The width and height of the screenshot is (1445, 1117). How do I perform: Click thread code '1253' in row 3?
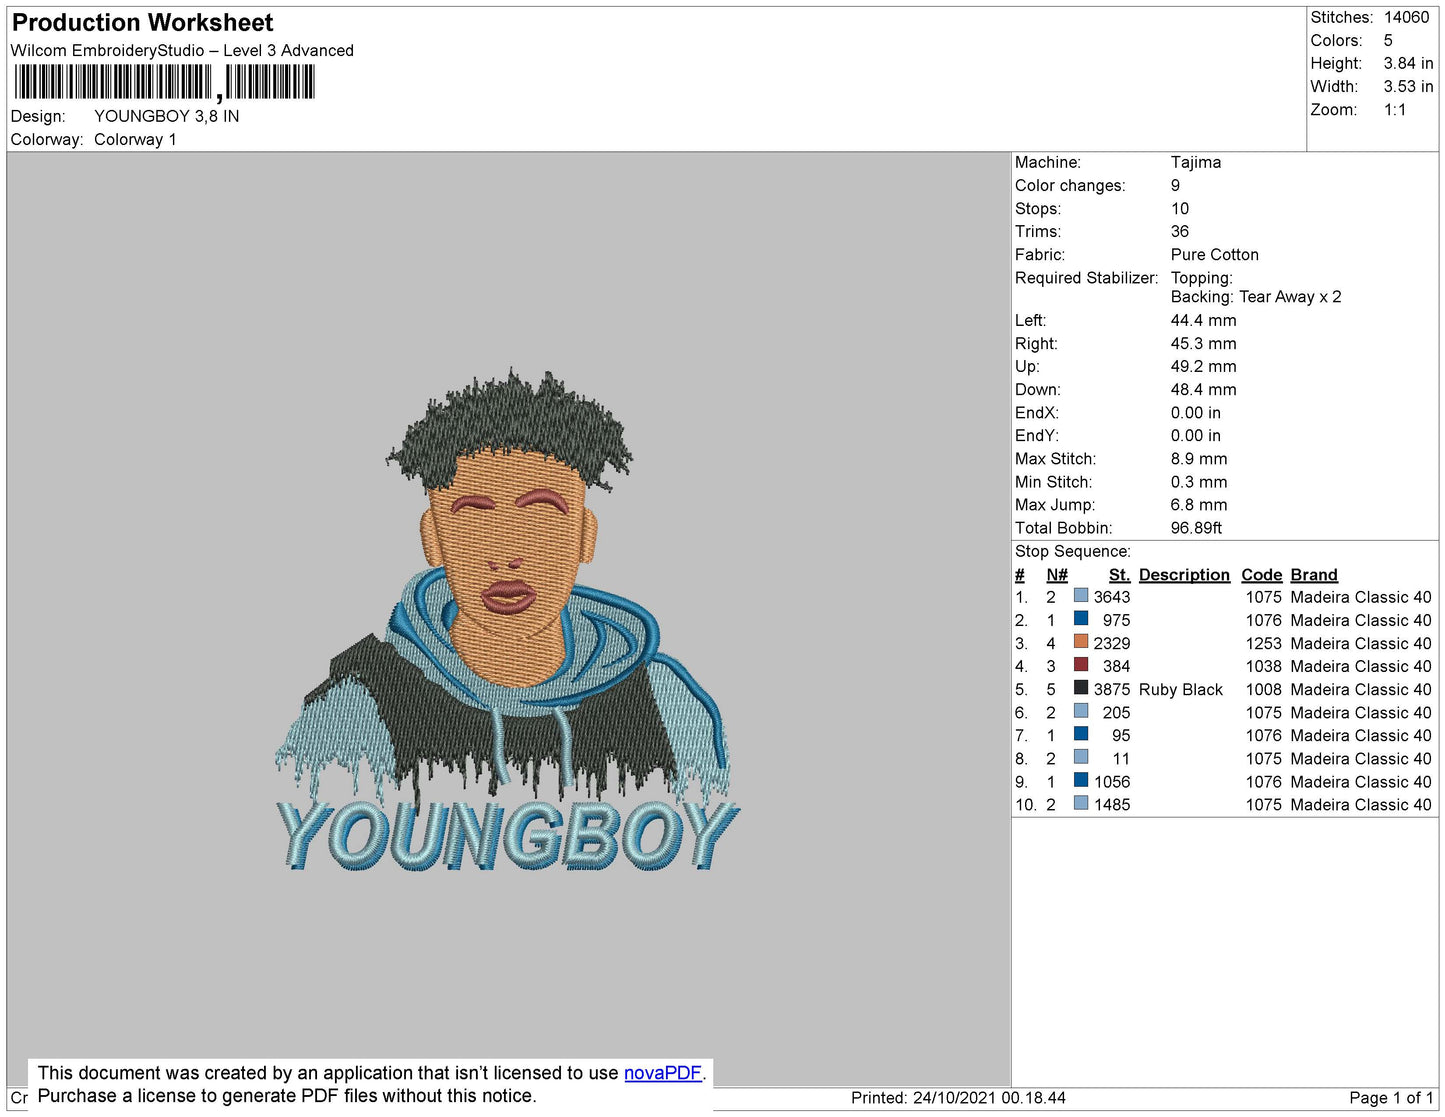[1264, 643]
